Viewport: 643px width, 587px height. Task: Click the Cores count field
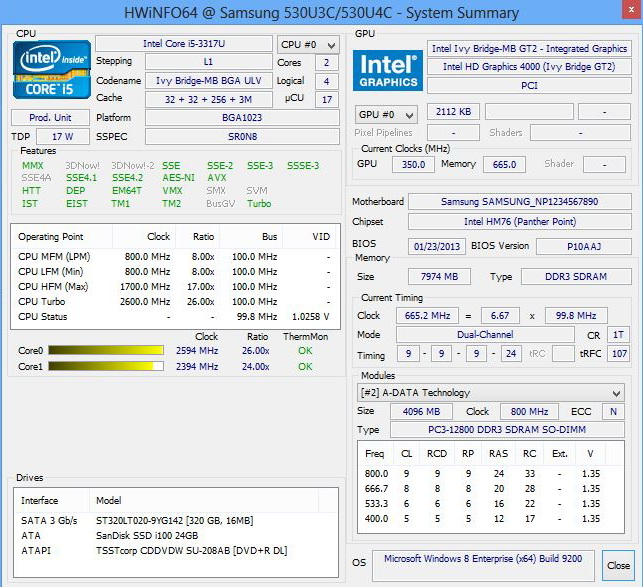[326, 63]
